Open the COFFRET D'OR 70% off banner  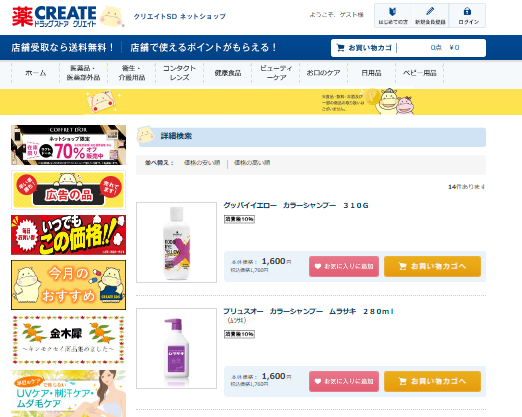tap(68, 145)
